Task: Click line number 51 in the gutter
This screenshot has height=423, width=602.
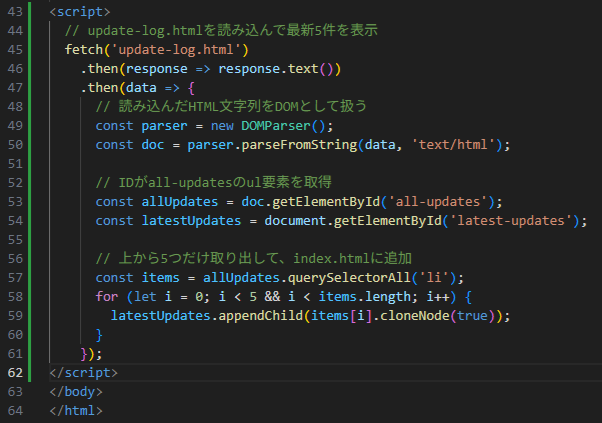Action: (x=15, y=164)
